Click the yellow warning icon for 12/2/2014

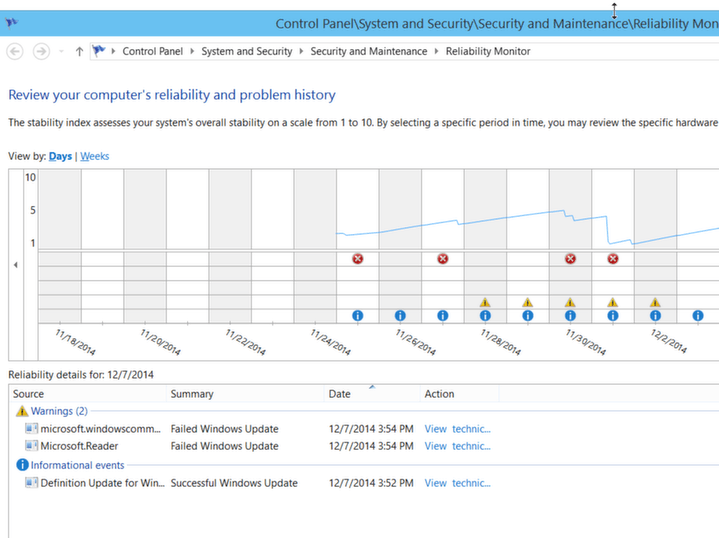[655, 302]
